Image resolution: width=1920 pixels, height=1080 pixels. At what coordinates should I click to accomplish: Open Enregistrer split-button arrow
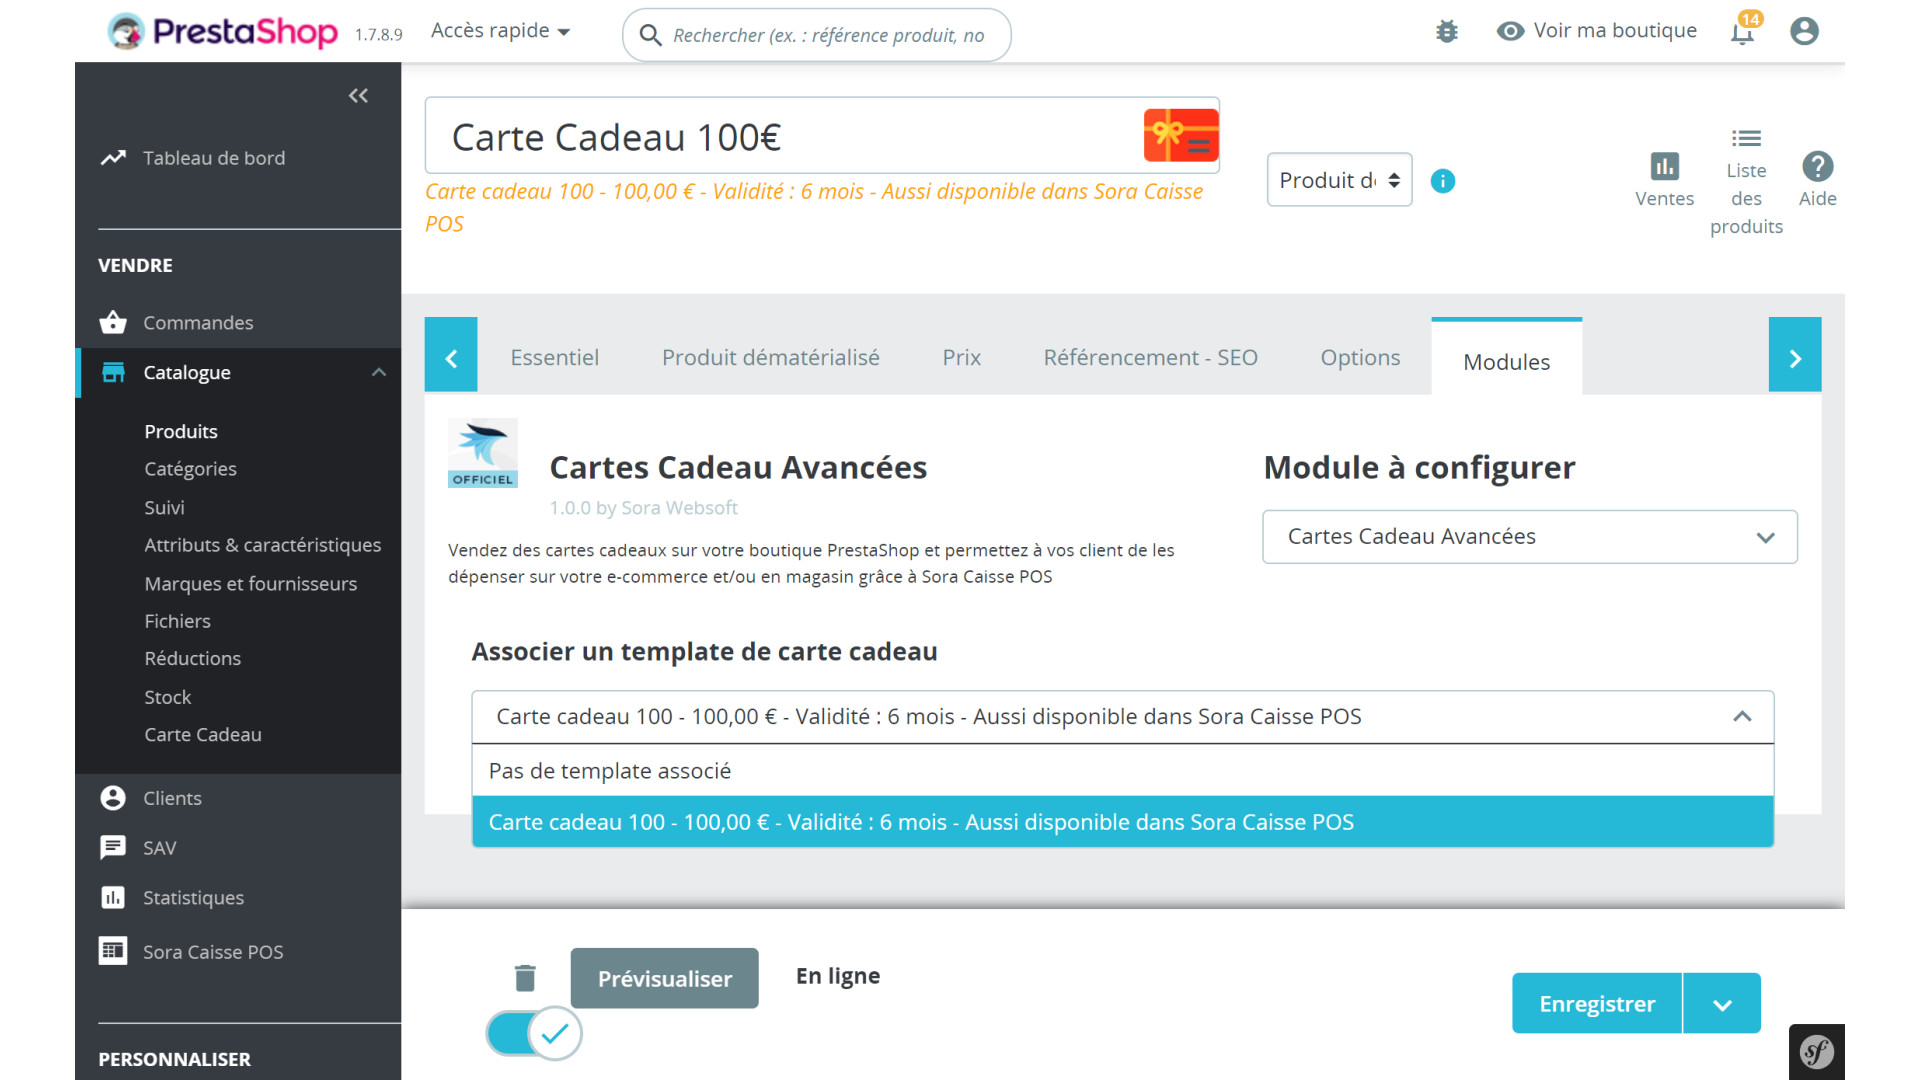coord(1722,1004)
